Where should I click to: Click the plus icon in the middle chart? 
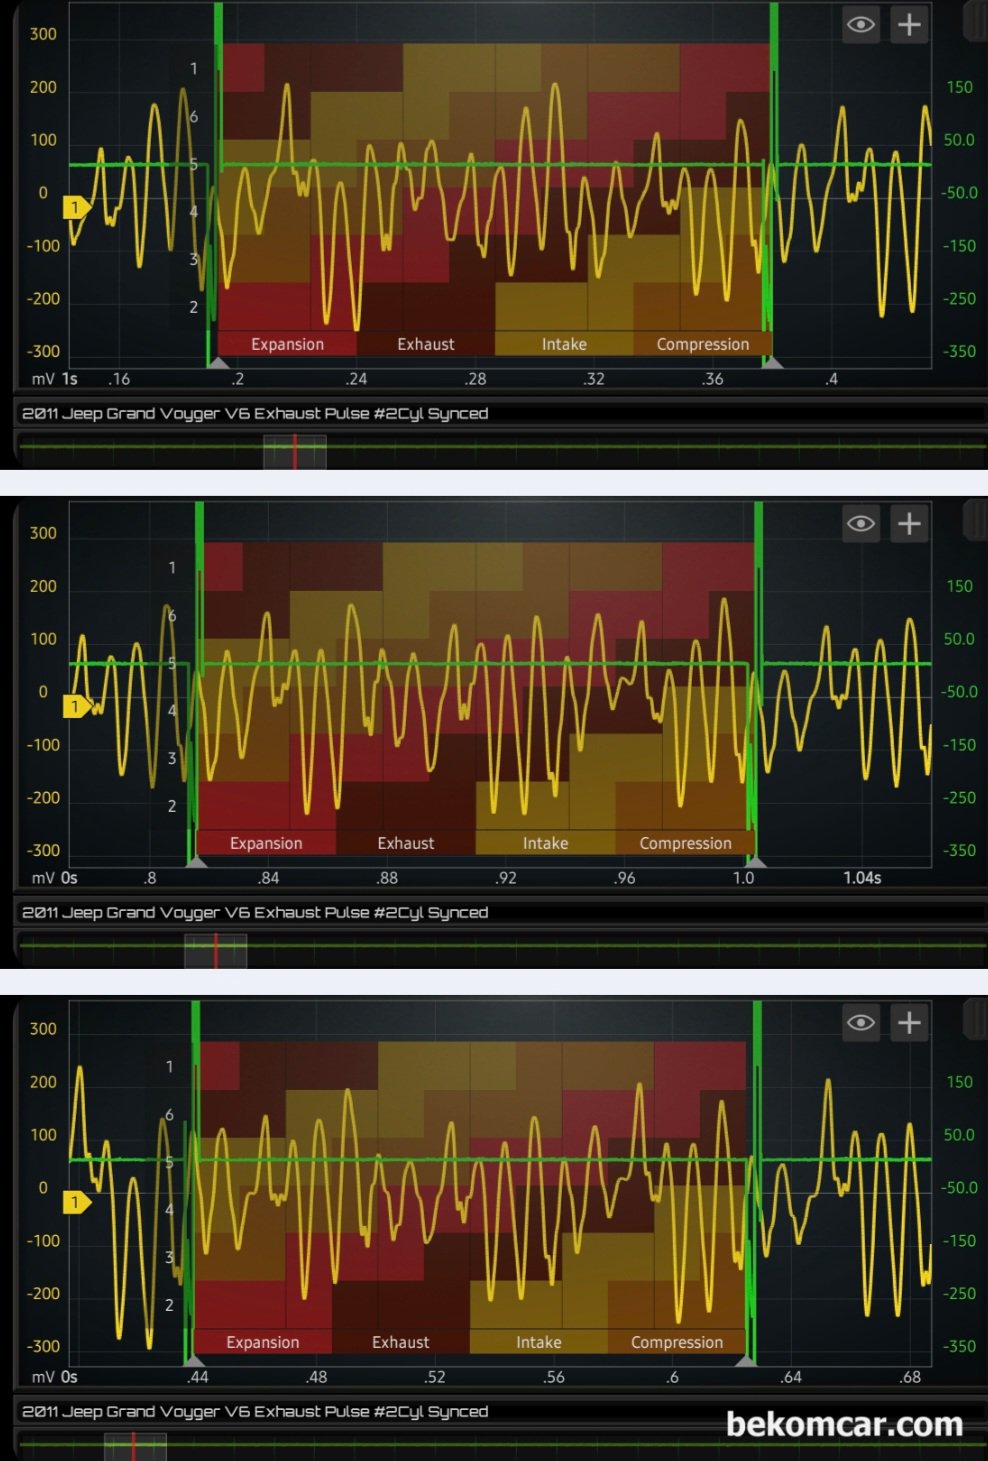pos(909,524)
